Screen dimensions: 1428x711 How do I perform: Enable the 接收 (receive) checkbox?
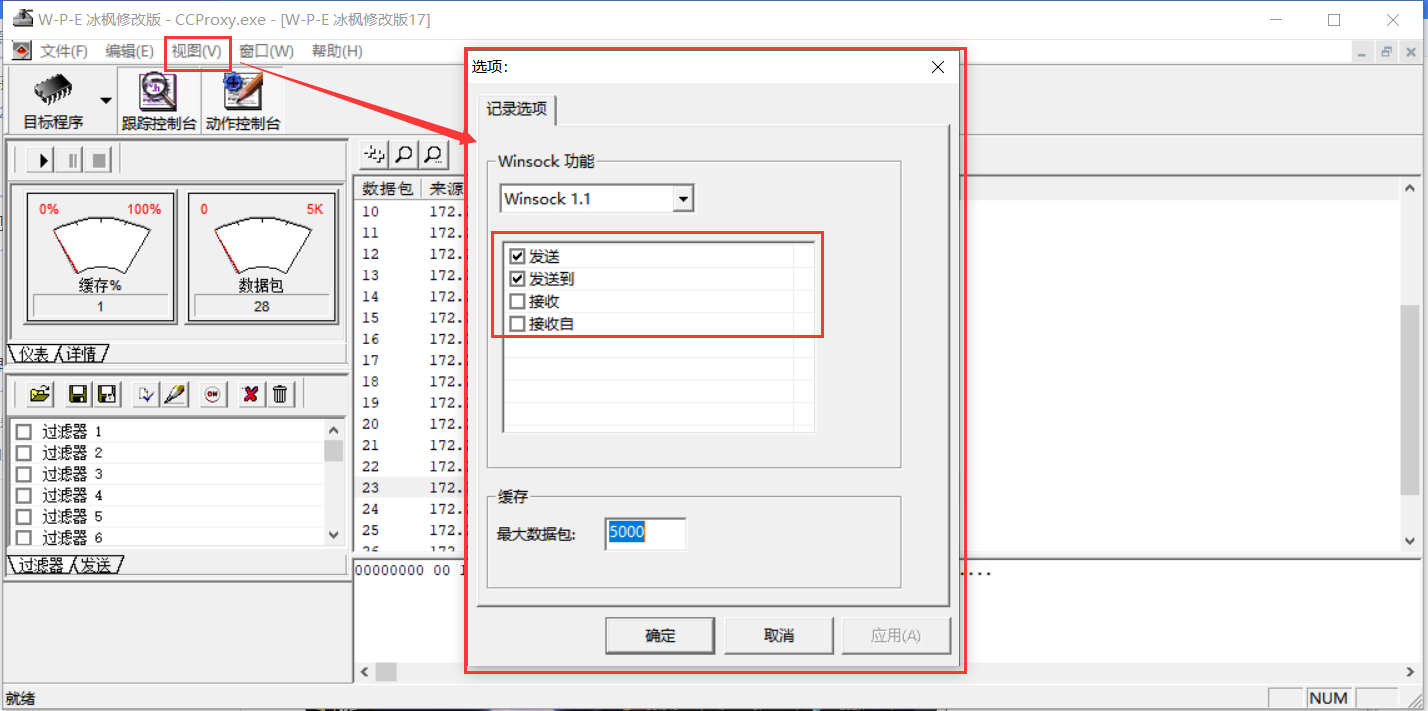517,300
